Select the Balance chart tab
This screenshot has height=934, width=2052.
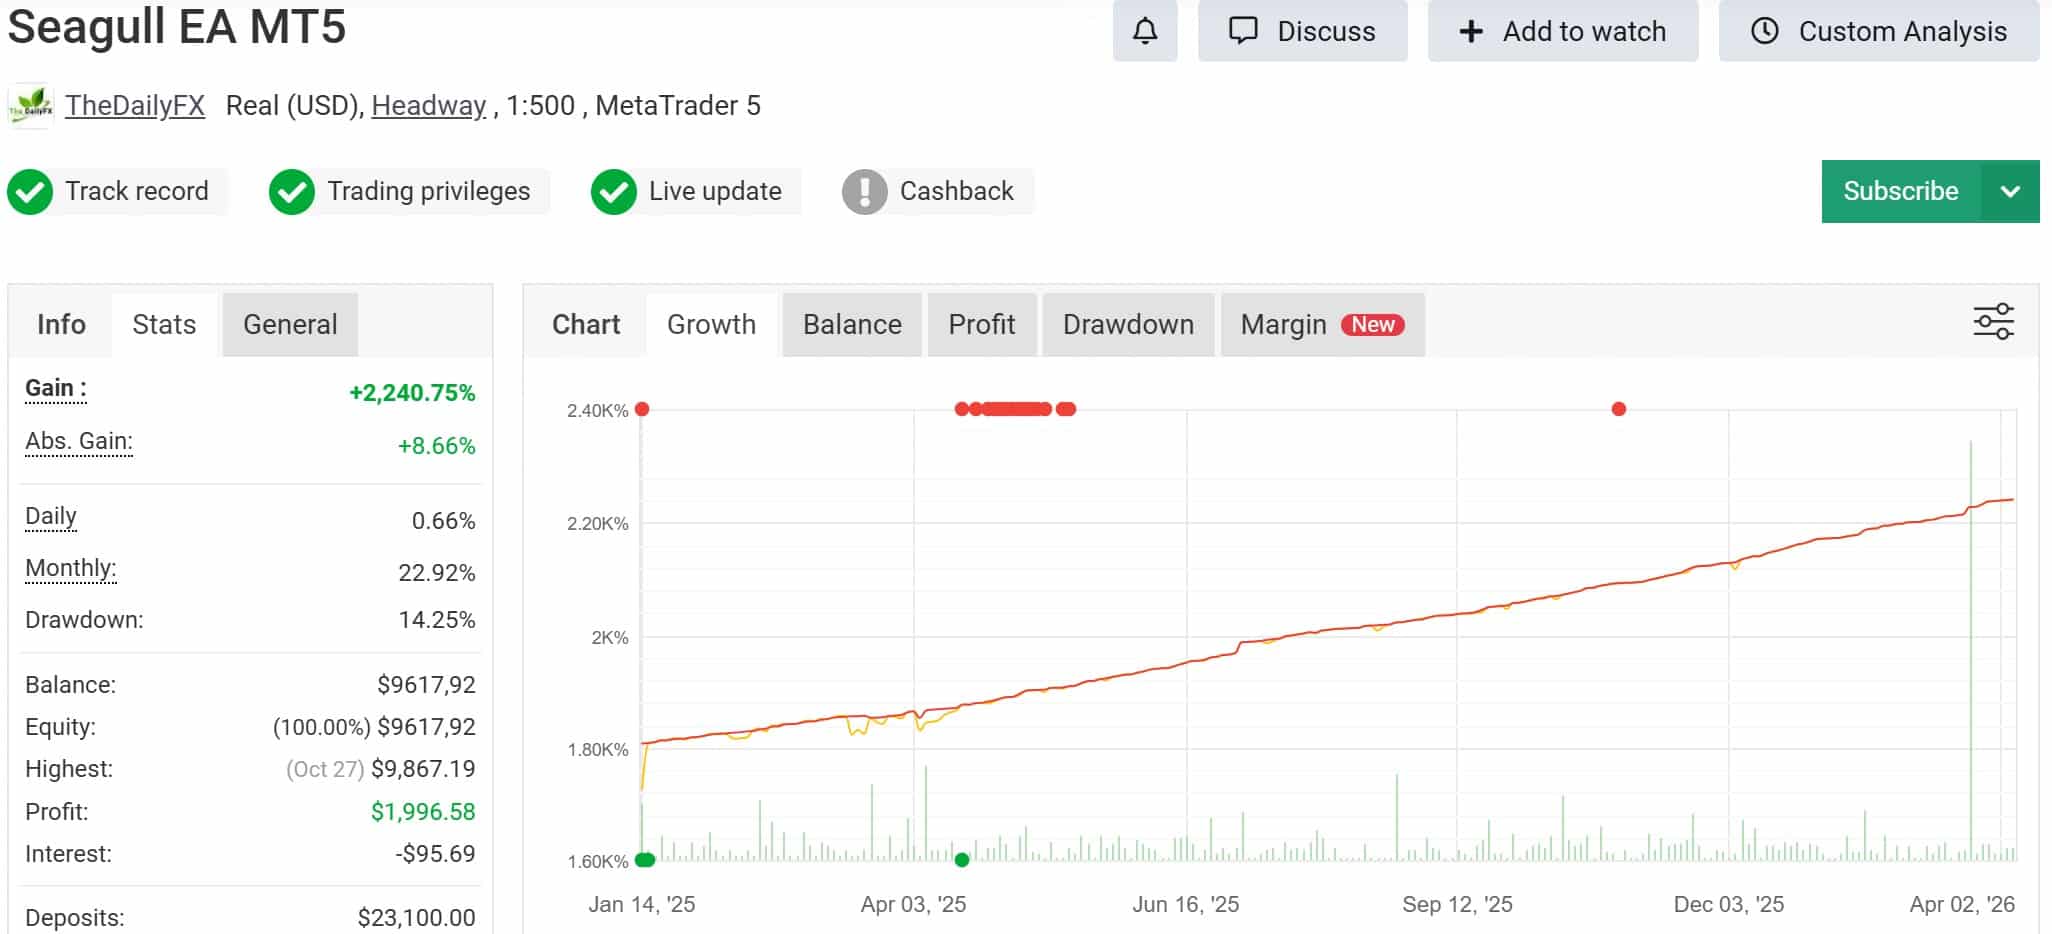(852, 325)
